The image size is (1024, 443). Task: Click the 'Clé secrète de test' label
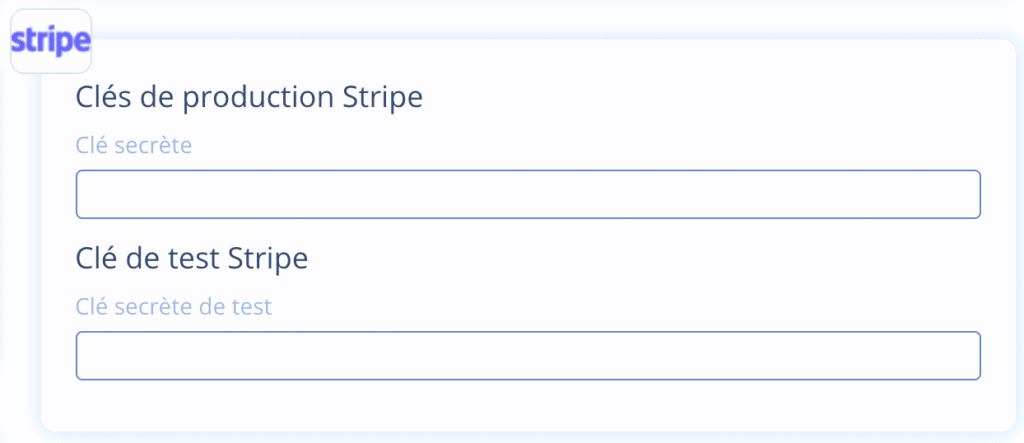173,306
